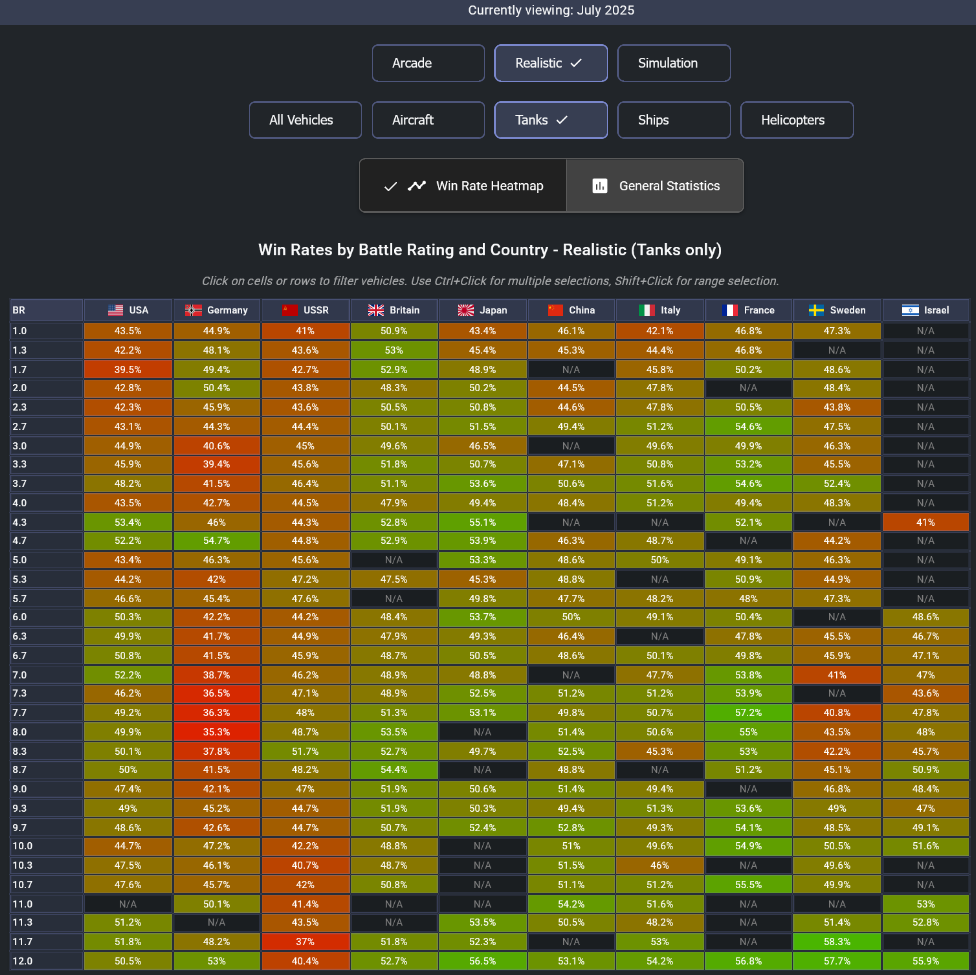Switch to Simulation game mode
This screenshot has width=976, height=975.
673,63
